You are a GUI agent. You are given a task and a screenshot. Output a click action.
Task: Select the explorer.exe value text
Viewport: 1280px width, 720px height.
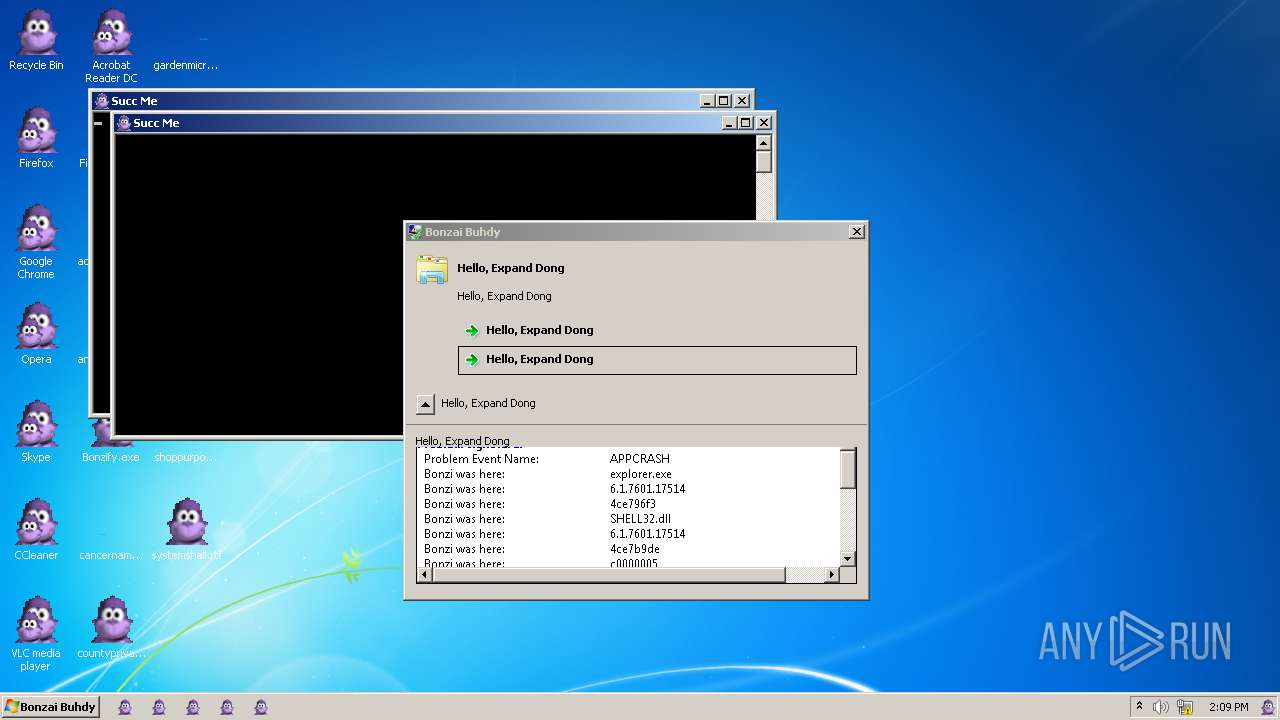[641, 474]
